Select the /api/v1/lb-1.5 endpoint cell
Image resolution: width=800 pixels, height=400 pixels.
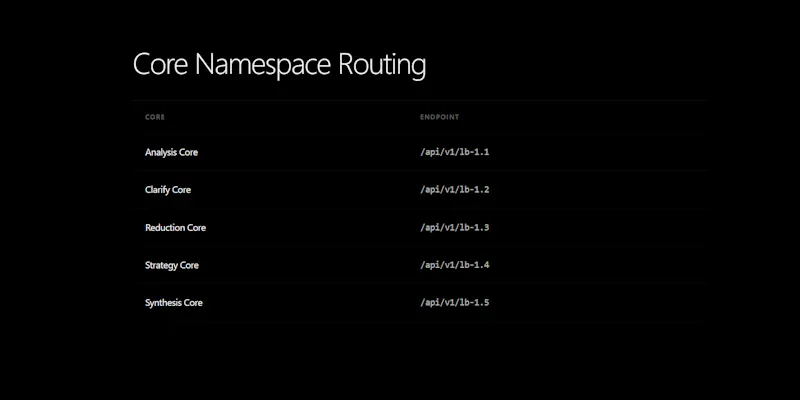[x=455, y=303]
